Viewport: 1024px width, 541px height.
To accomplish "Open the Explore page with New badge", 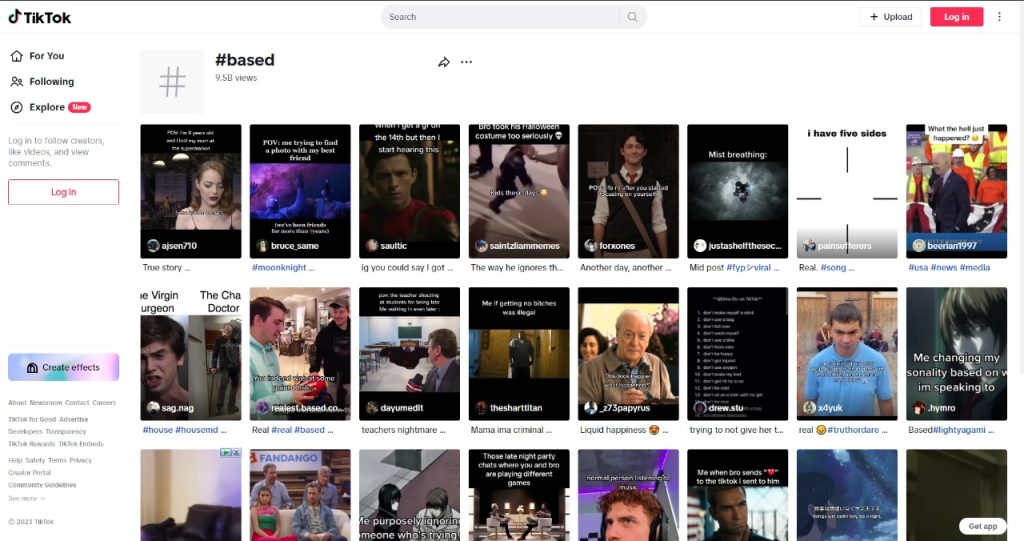I will pyautogui.click(x=50, y=107).
